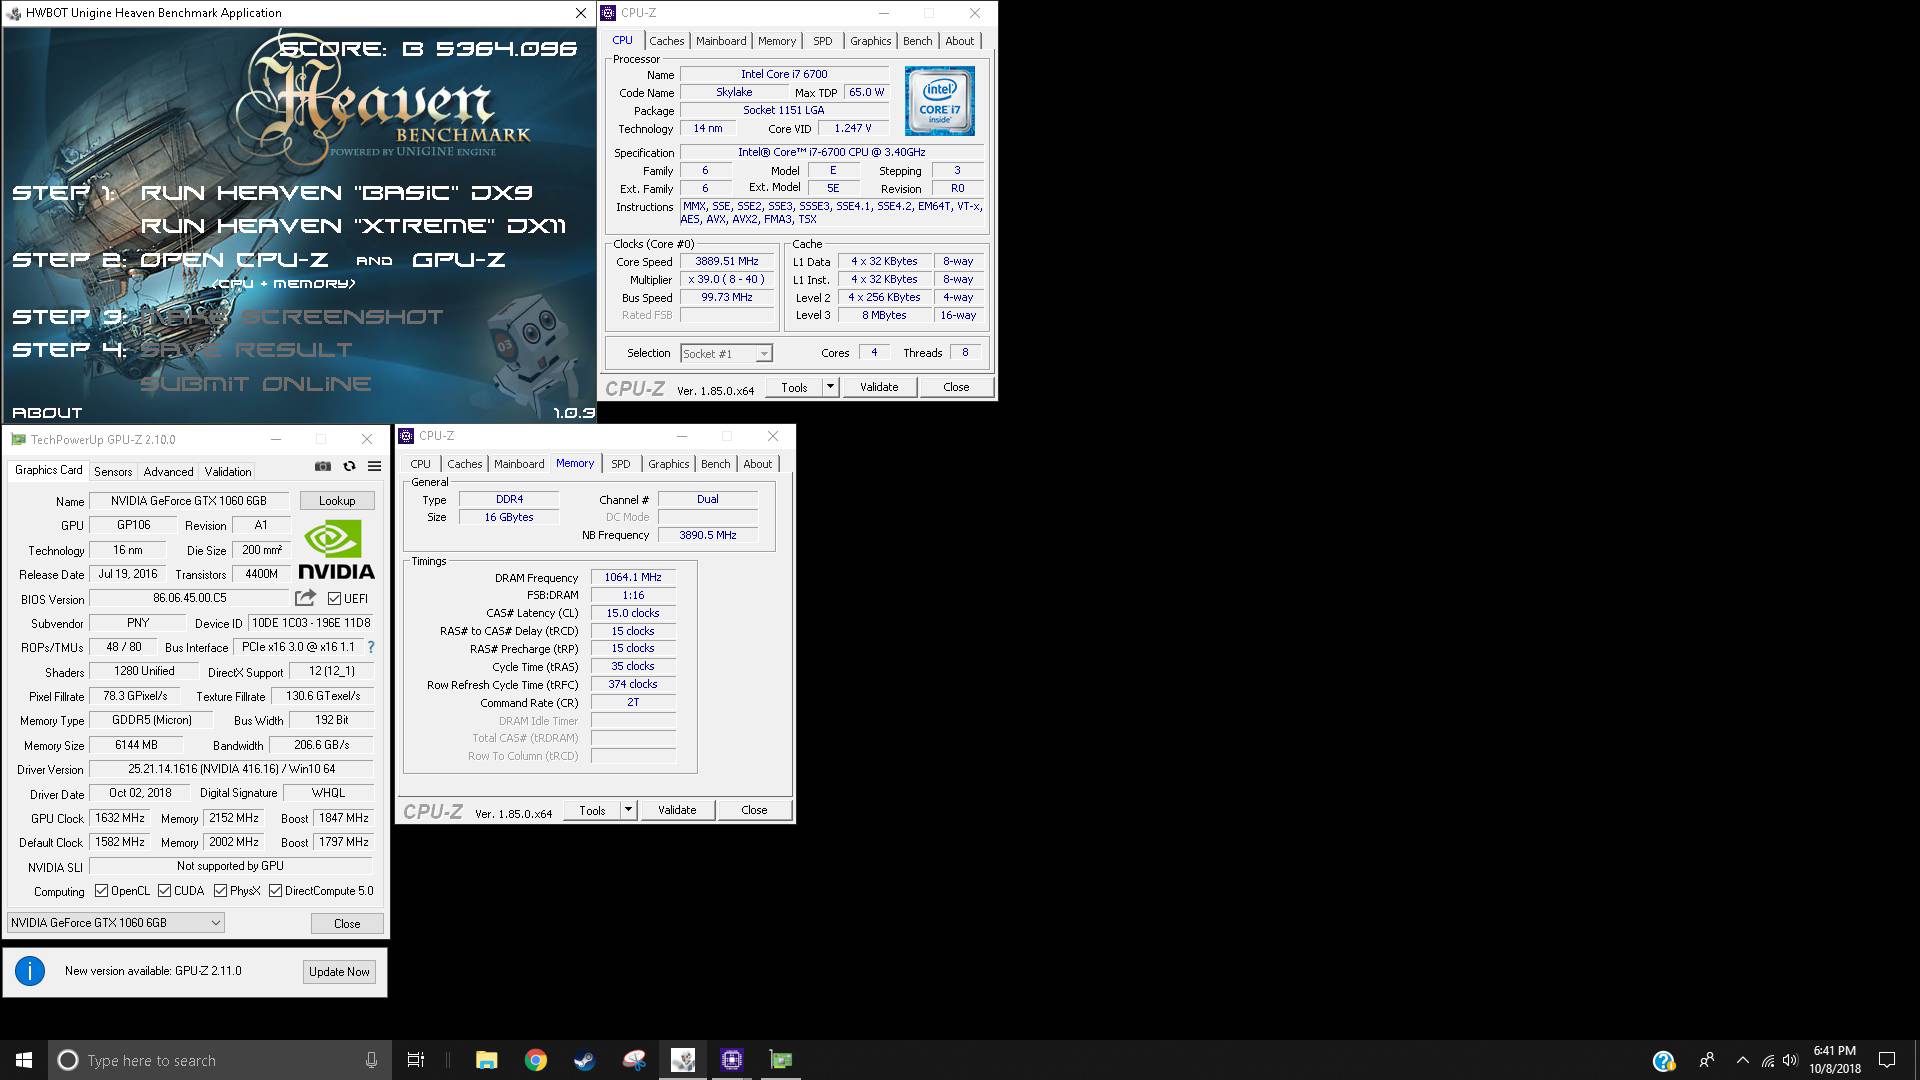
Task: Open Action Center notifications
Action: pos(1887,1060)
